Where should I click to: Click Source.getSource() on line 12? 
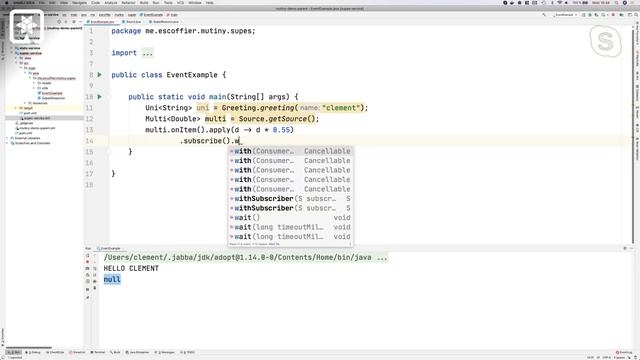277,119
